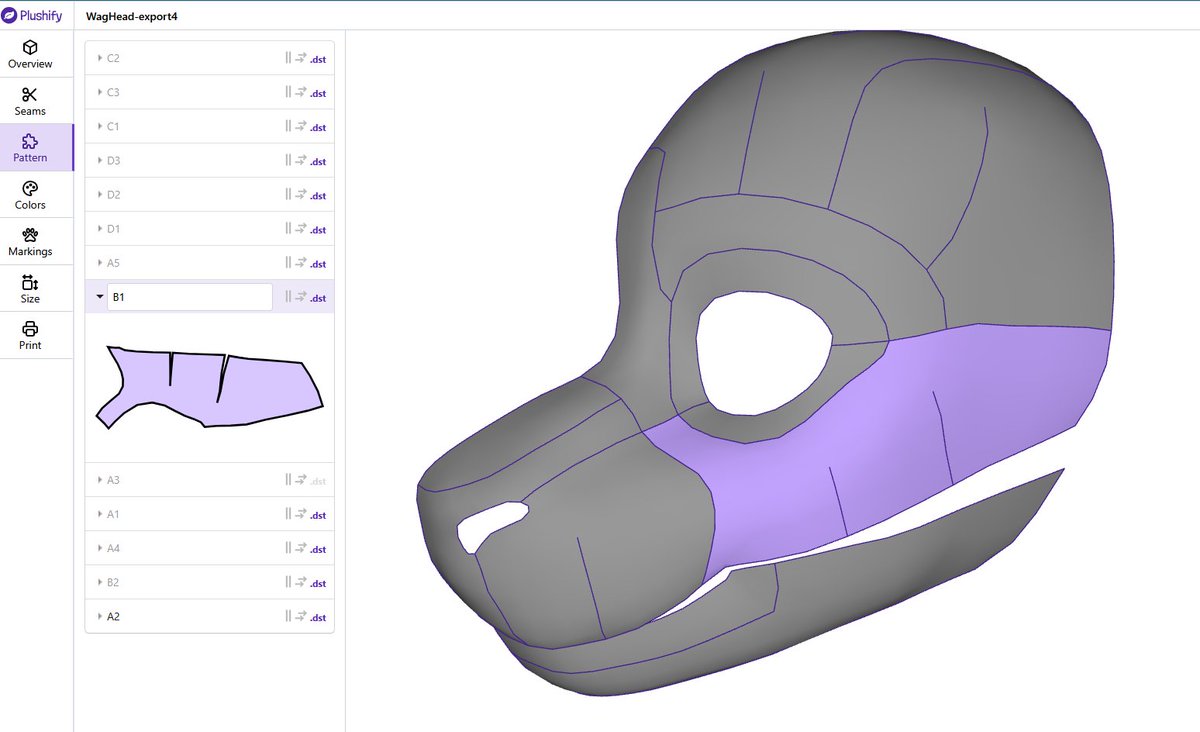Click the arrows icon on row A4
The height and width of the screenshot is (732, 1200).
click(300, 548)
